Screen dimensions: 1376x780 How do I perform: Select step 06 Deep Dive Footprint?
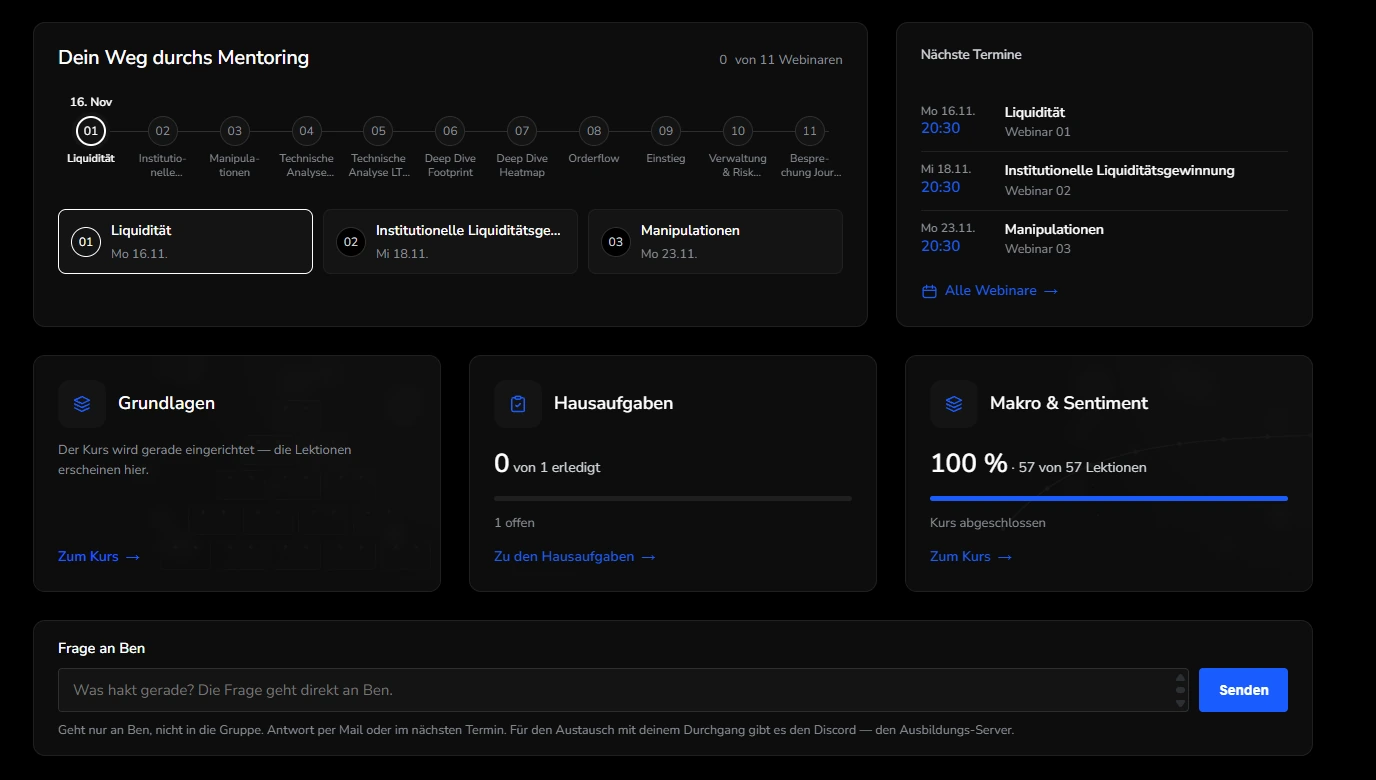tap(450, 131)
